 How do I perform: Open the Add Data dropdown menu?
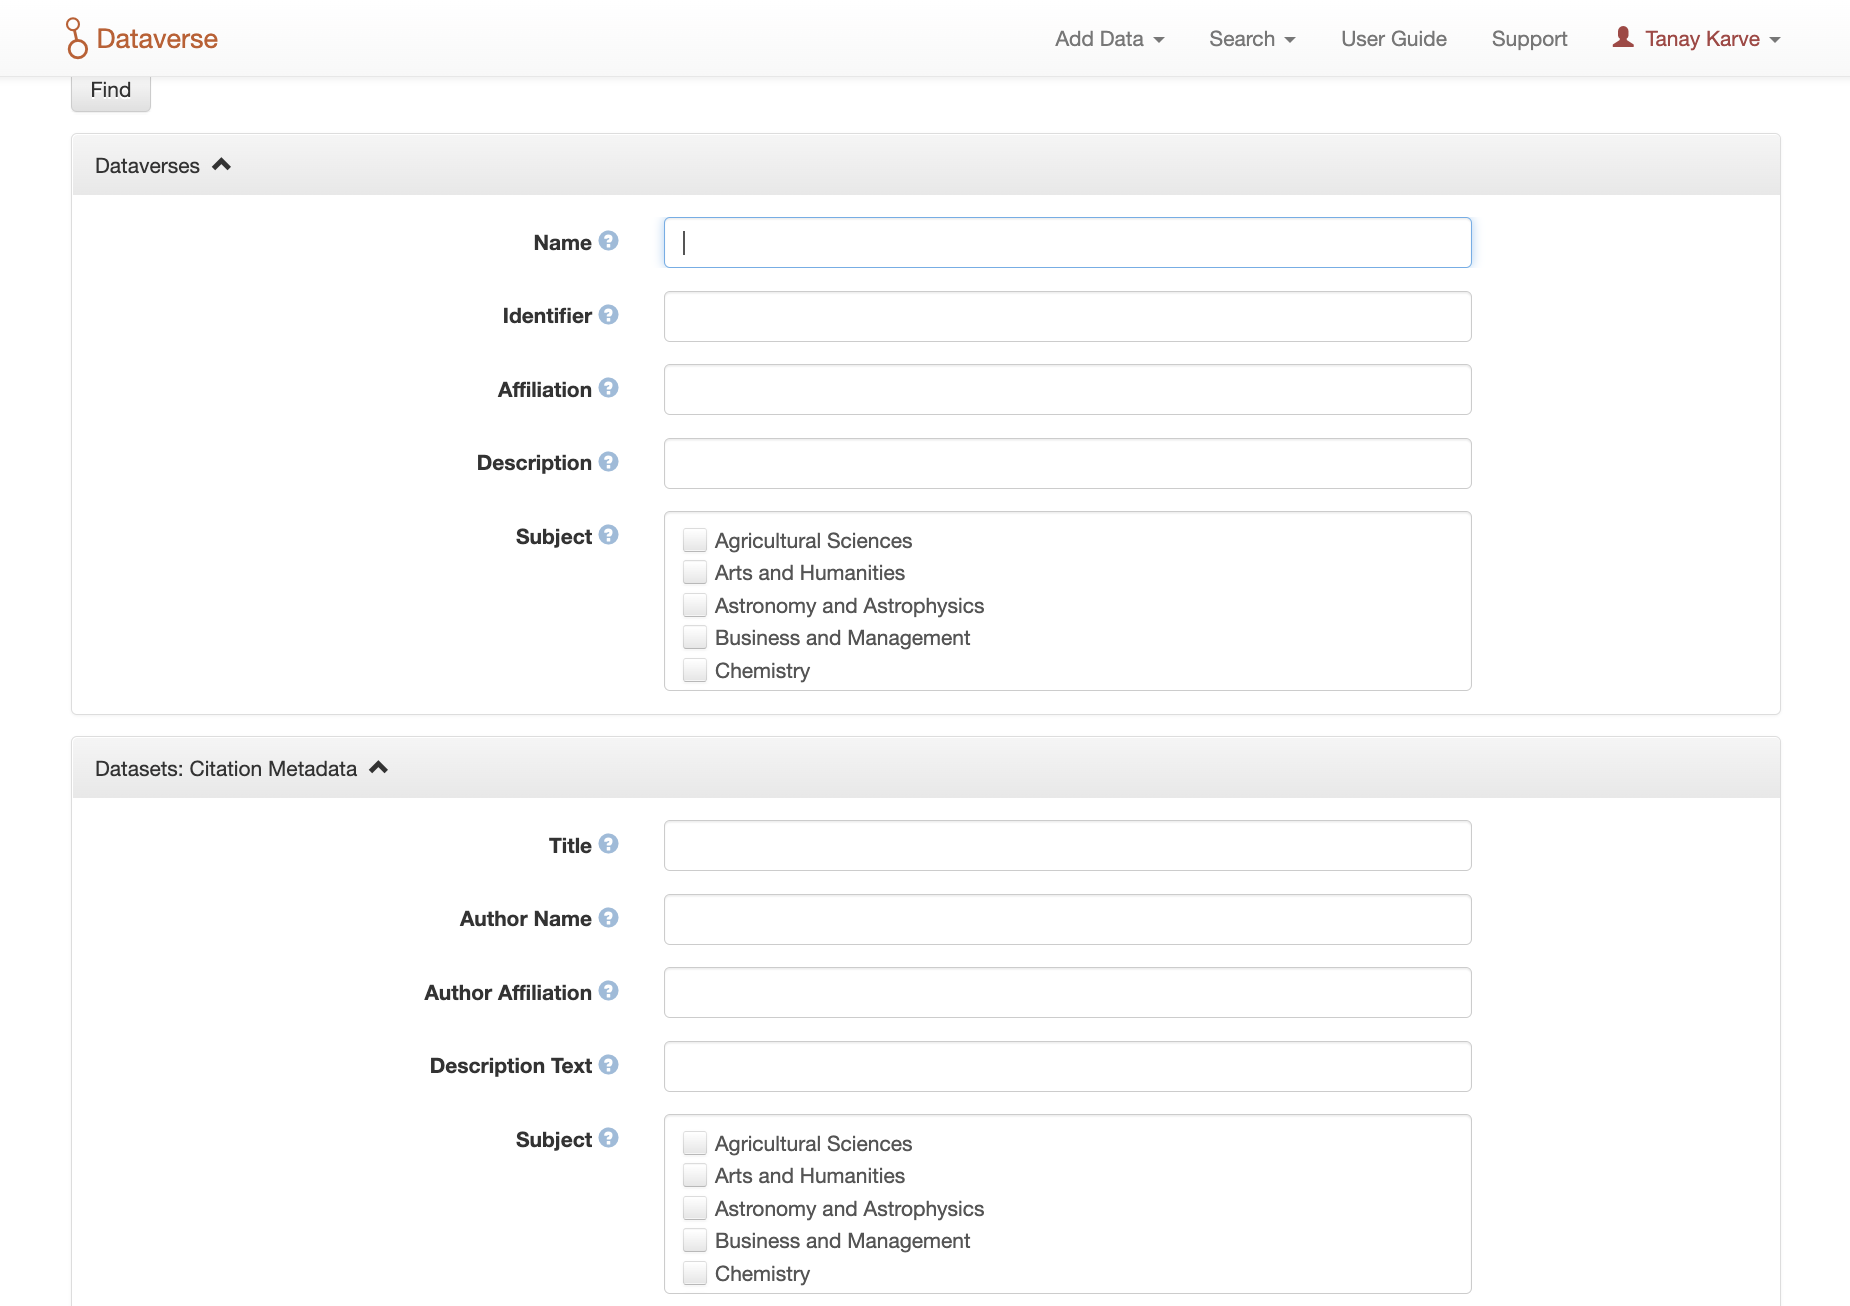[x=1109, y=39]
